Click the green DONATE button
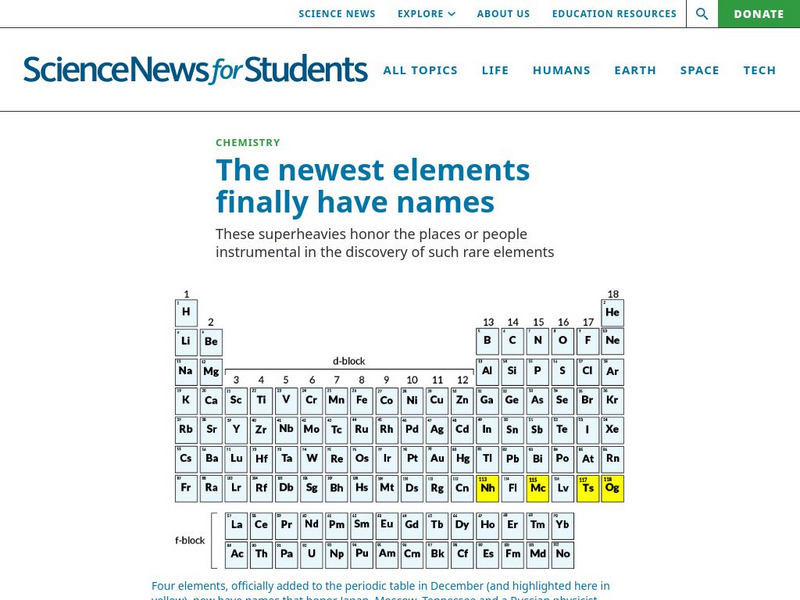The width and height of the screenshot is (800, 600). click(759, 14)
